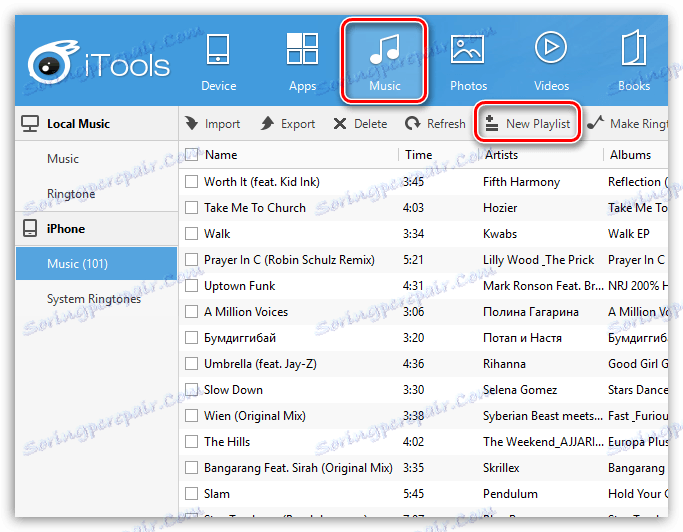Switch to the Videos tab label
683x532 pixels.
pyautogui.click(x=551, y=86)
